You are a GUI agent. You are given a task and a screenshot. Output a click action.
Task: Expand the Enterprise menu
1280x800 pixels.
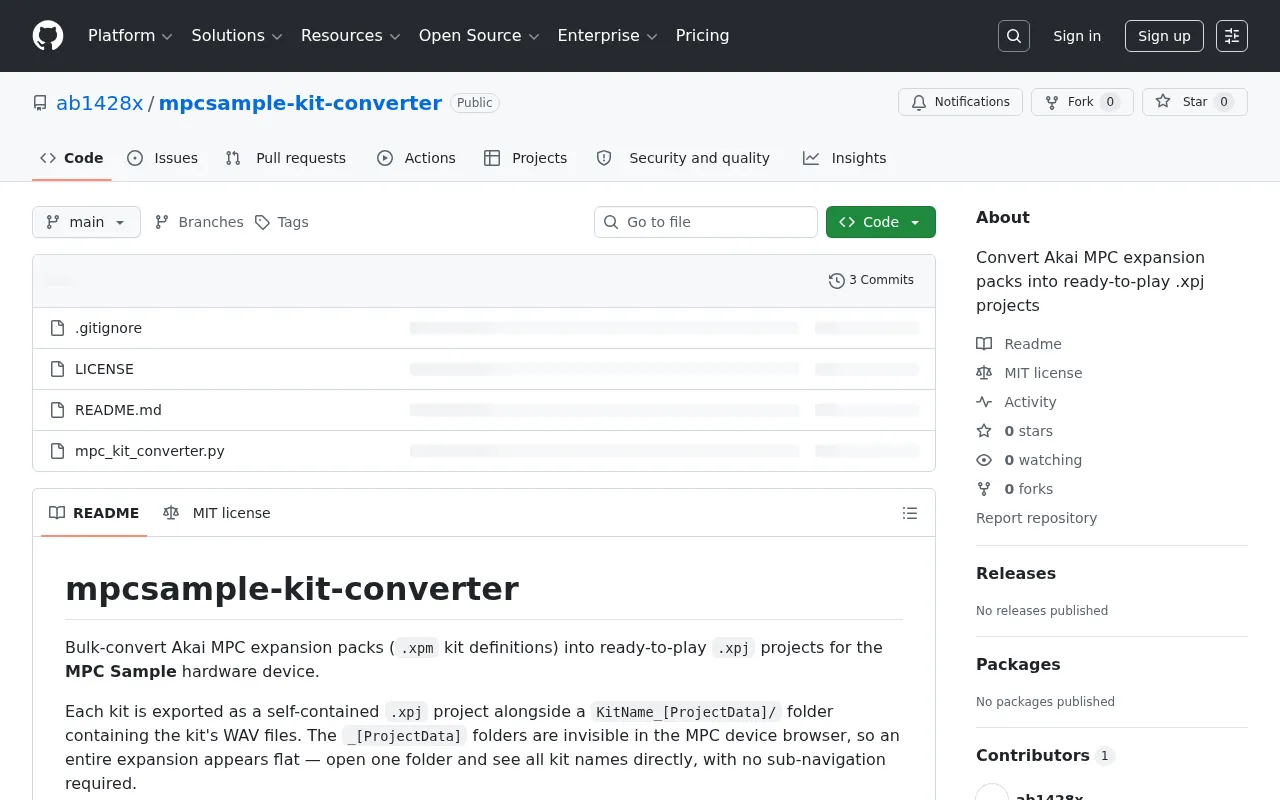click(x=607, y=36)
